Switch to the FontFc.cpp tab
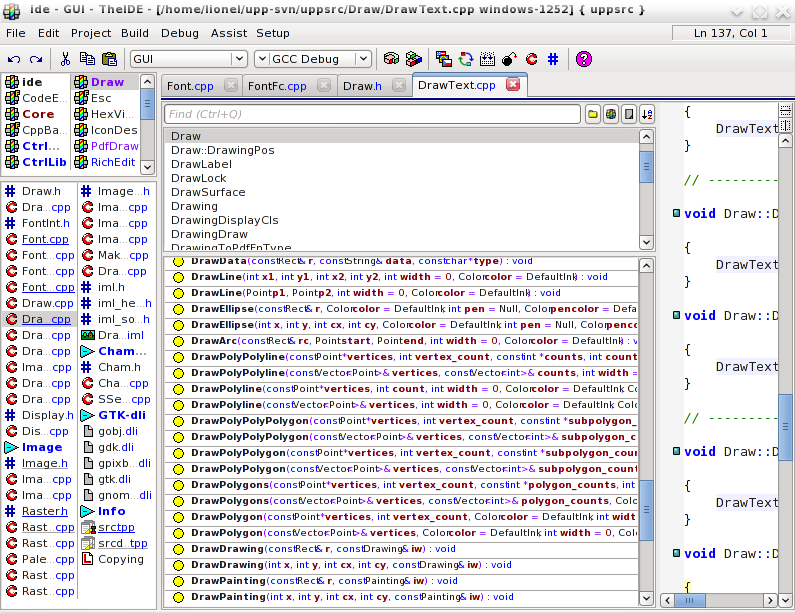The image size is (795, 614). (277, 86)
